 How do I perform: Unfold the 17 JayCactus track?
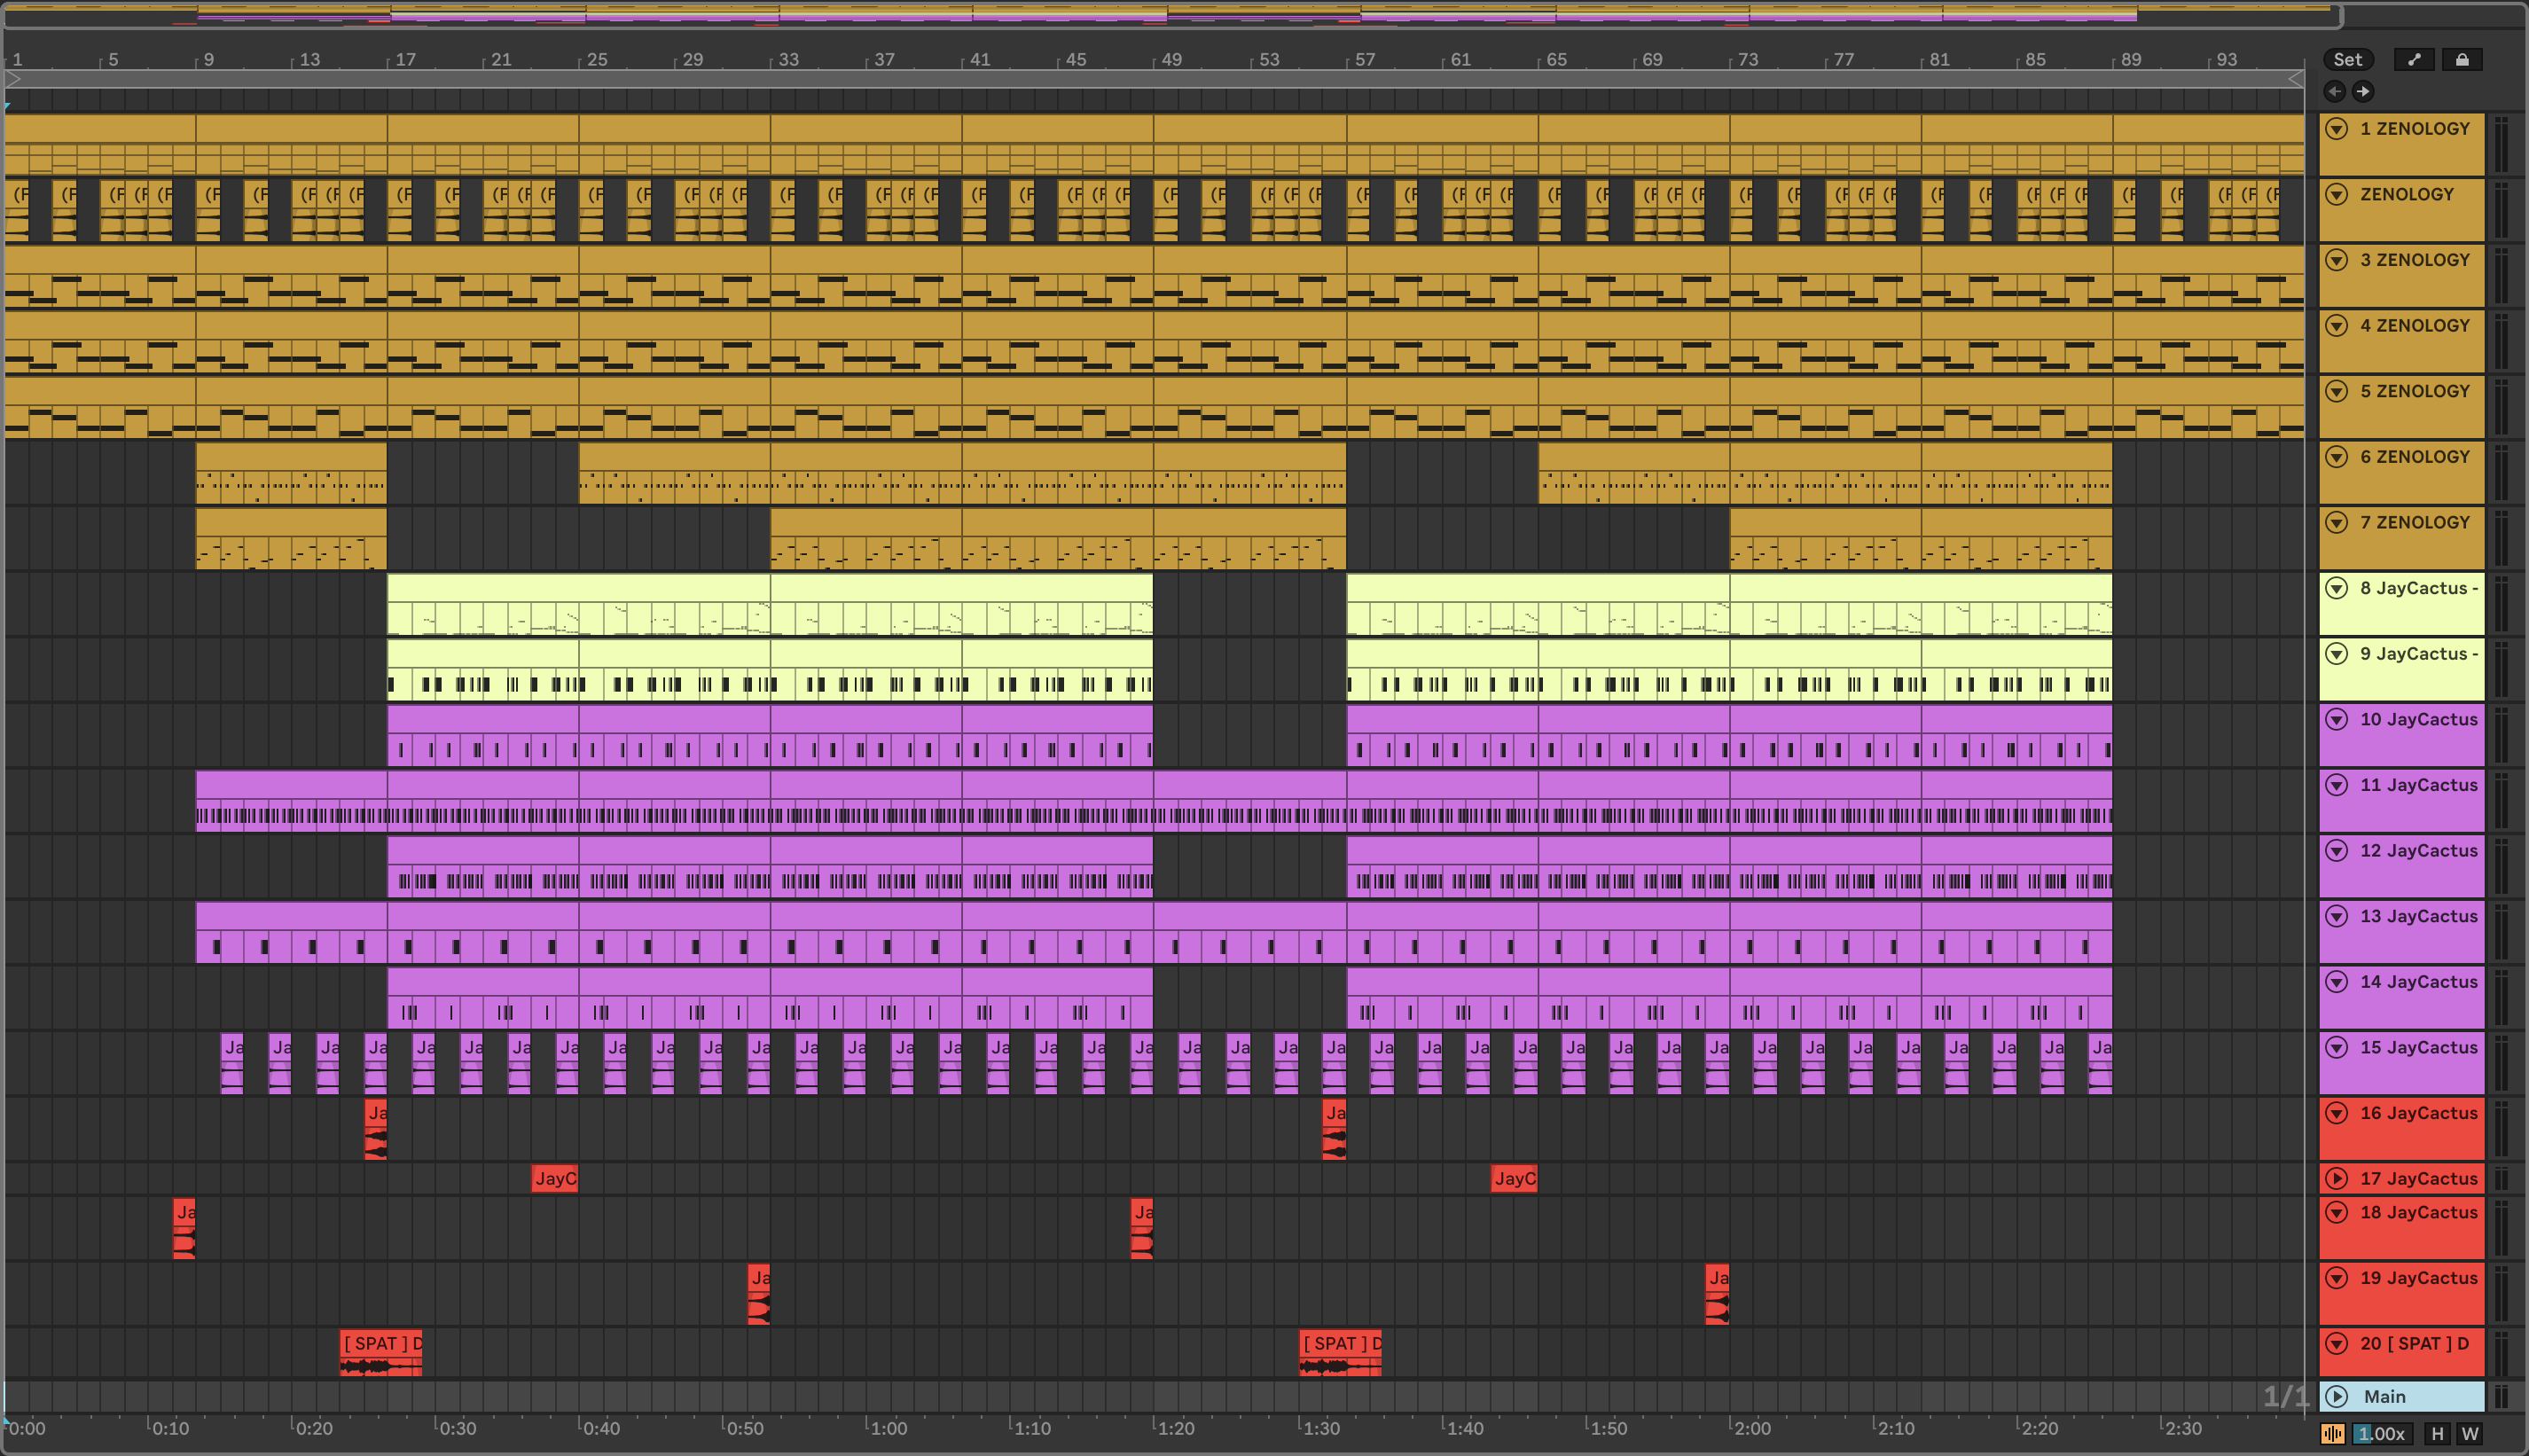(x=2336, y=1178)
